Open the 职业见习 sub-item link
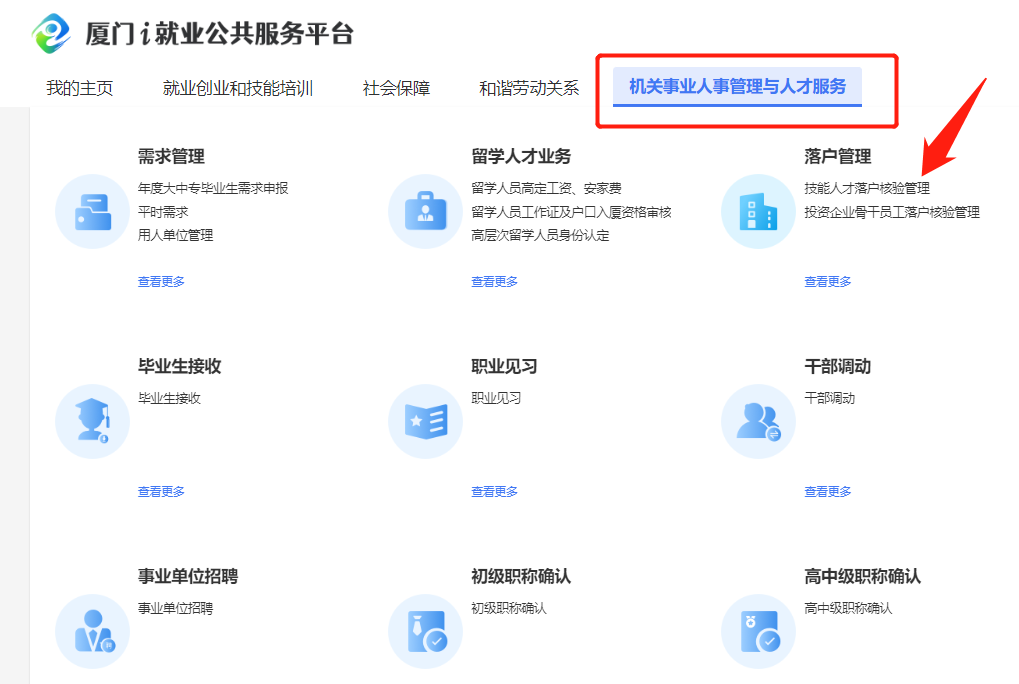The width and height of the screenshot is (1019, 684). click(x=496, y=398)
